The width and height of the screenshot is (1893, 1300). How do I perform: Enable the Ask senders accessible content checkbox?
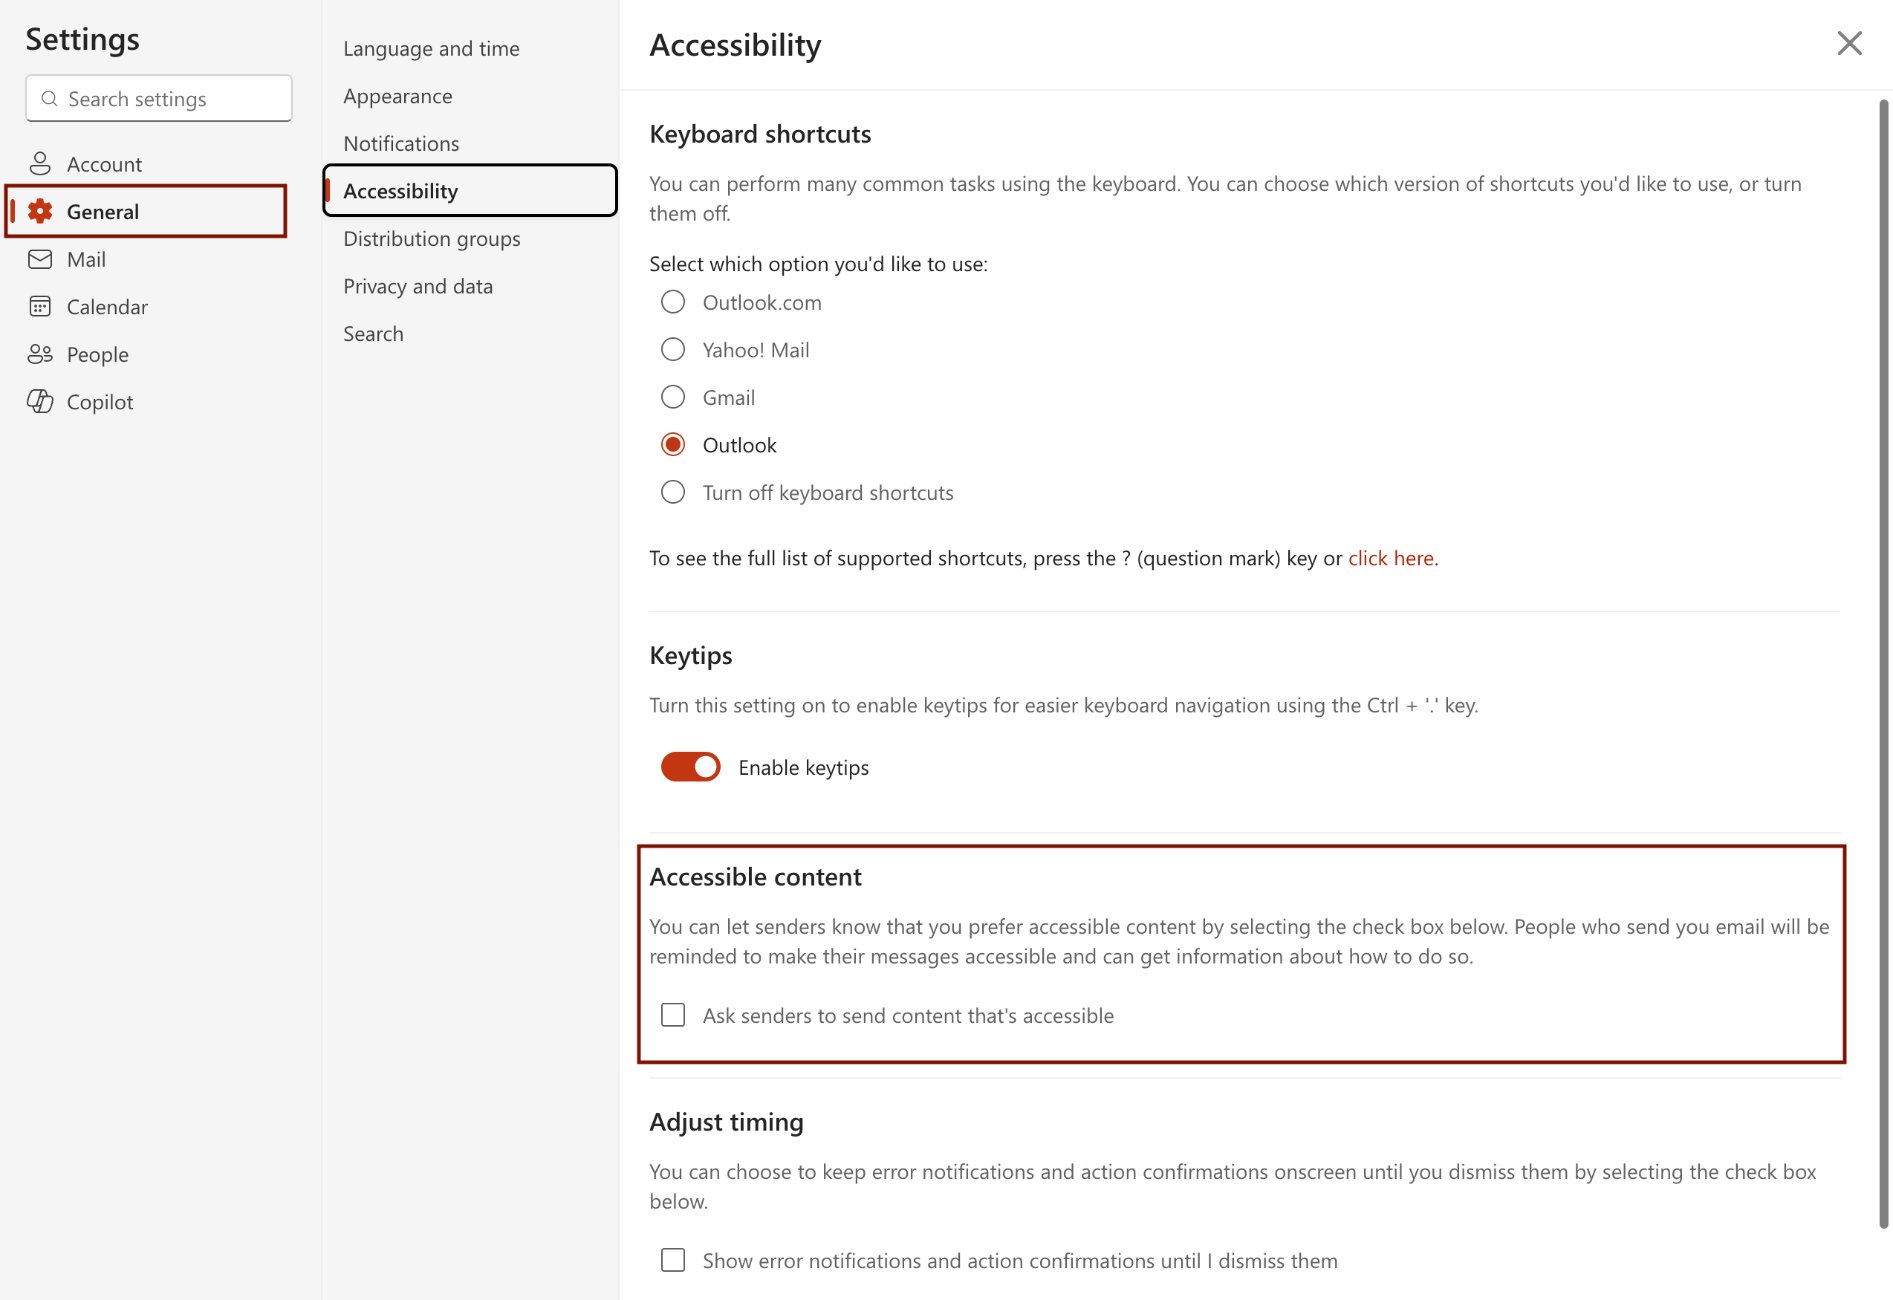click(x=672, y=1015)
